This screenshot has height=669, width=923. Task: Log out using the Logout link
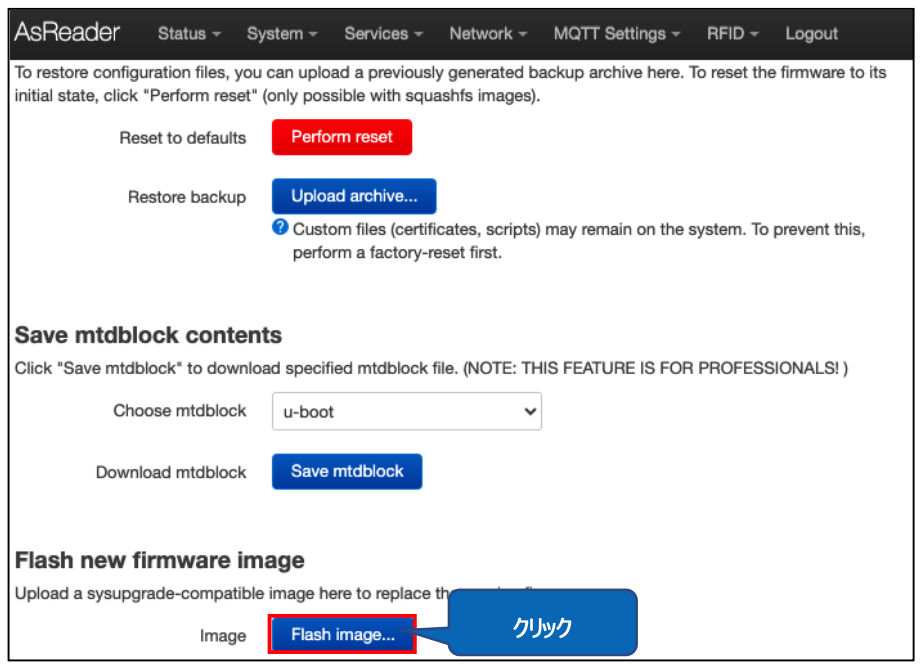coord(811,34)
